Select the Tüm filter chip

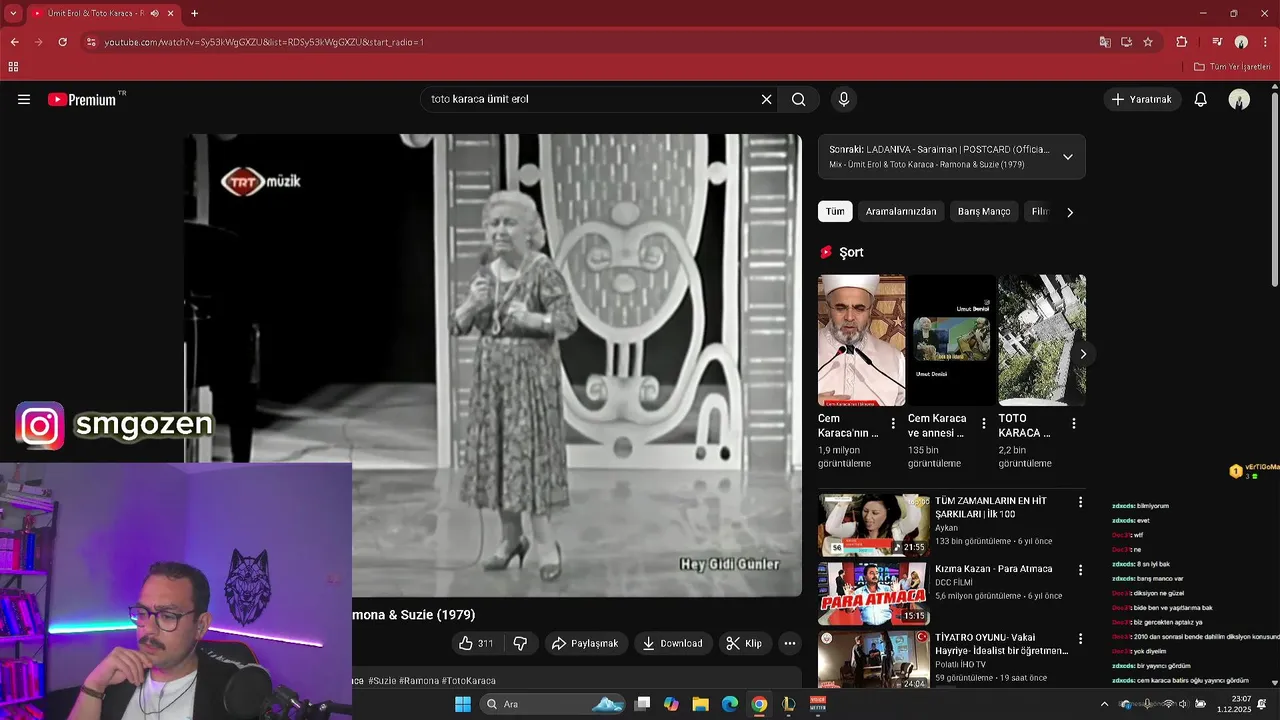pos(835,211)
